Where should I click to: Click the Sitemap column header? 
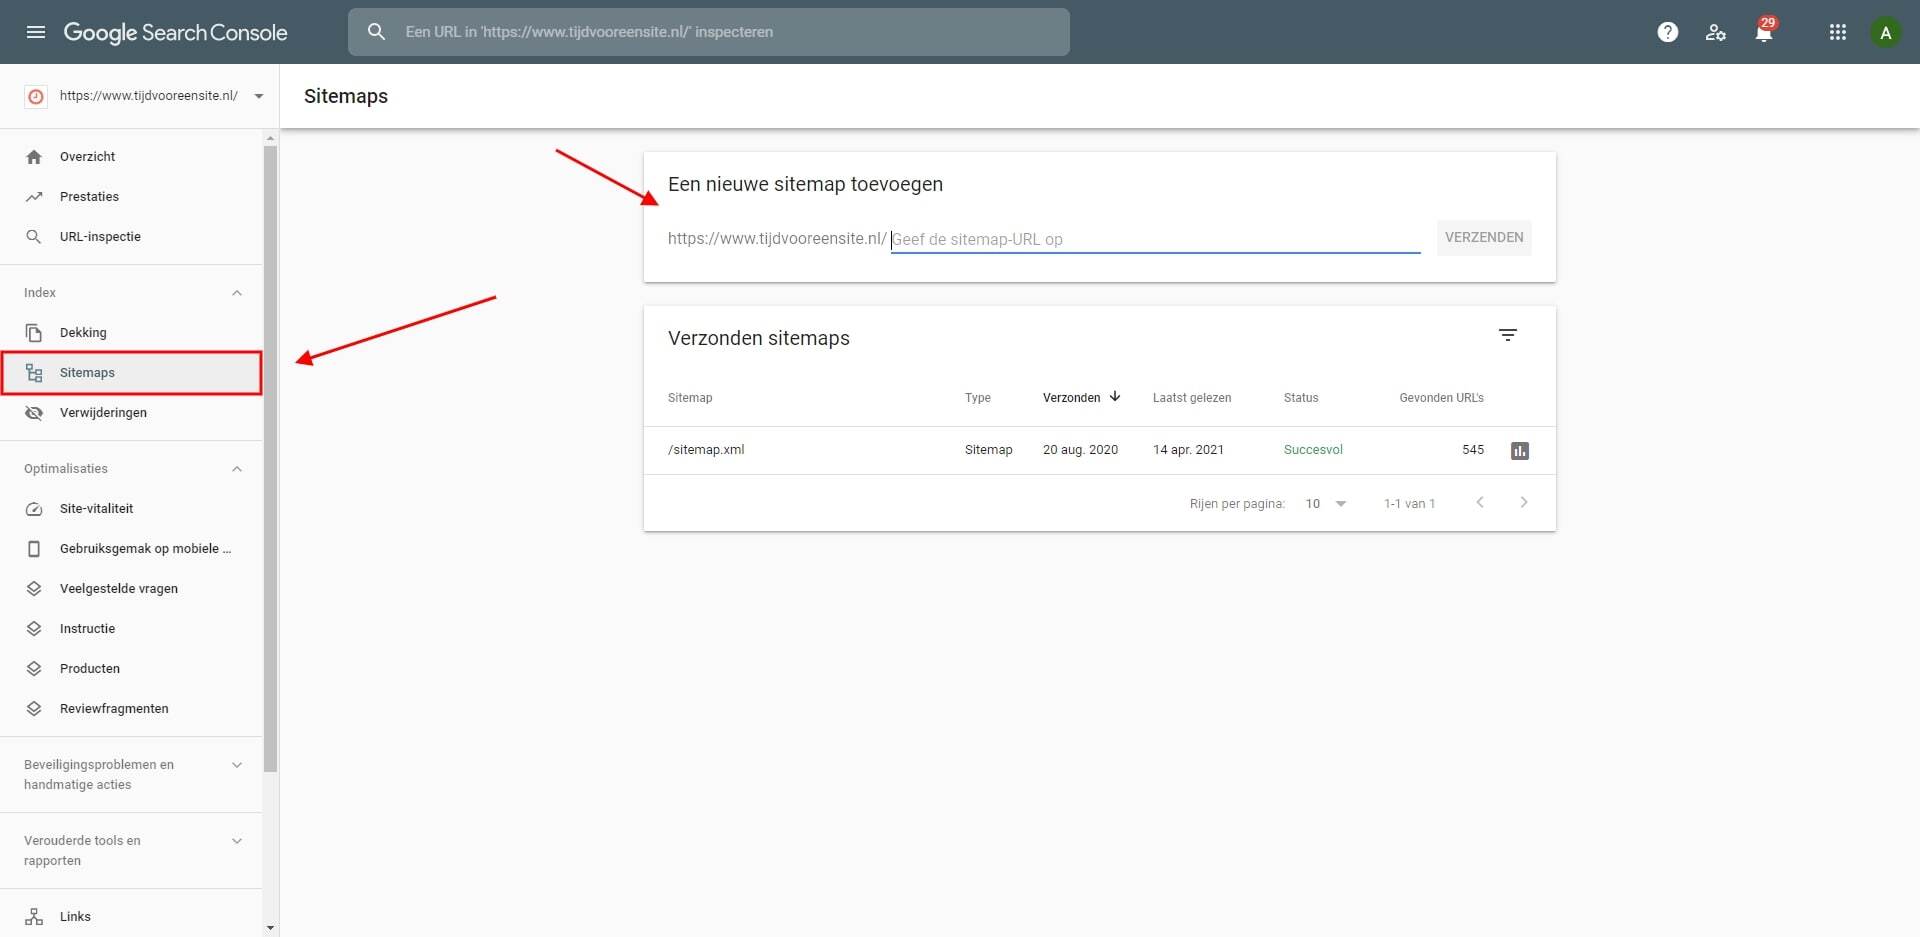pyautogui.click(x=690, y=398)
